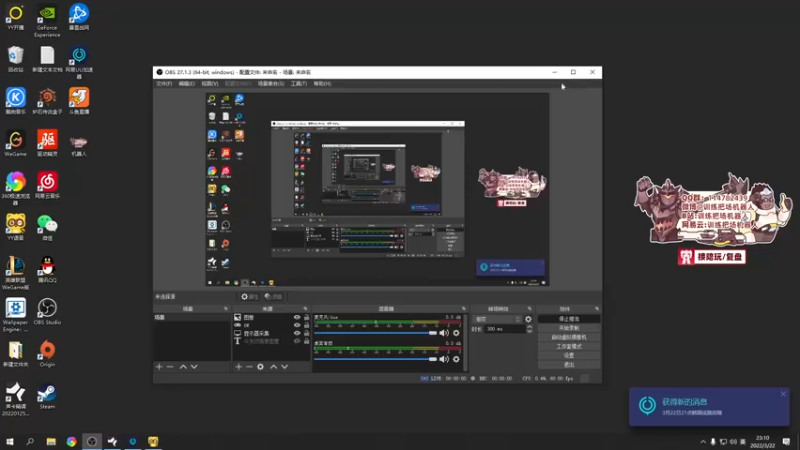Image resolution: width=800 pixels, height=450 pixels.
Task: Add a new source with the plus icon
Action: pos(238,367)
